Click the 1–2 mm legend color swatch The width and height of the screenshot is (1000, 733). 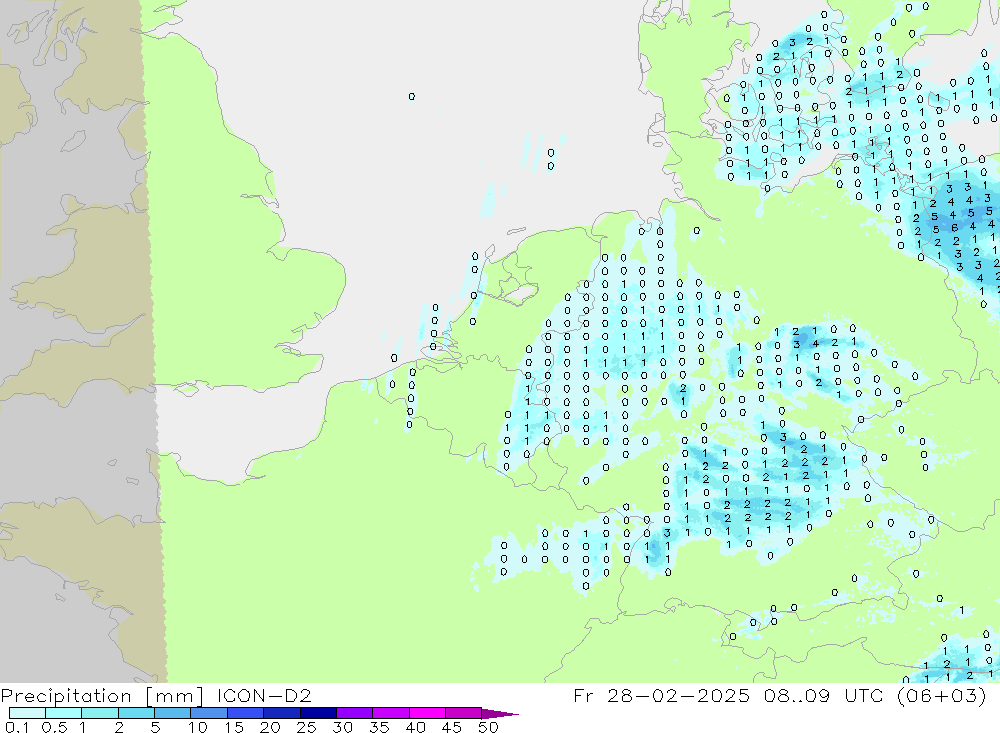(x=99, y=713)
